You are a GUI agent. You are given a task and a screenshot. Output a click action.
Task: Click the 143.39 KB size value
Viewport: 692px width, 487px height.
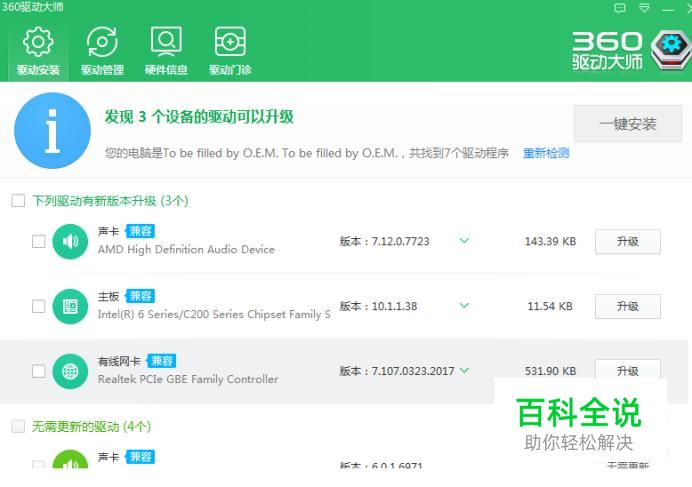tap(550, 241)
